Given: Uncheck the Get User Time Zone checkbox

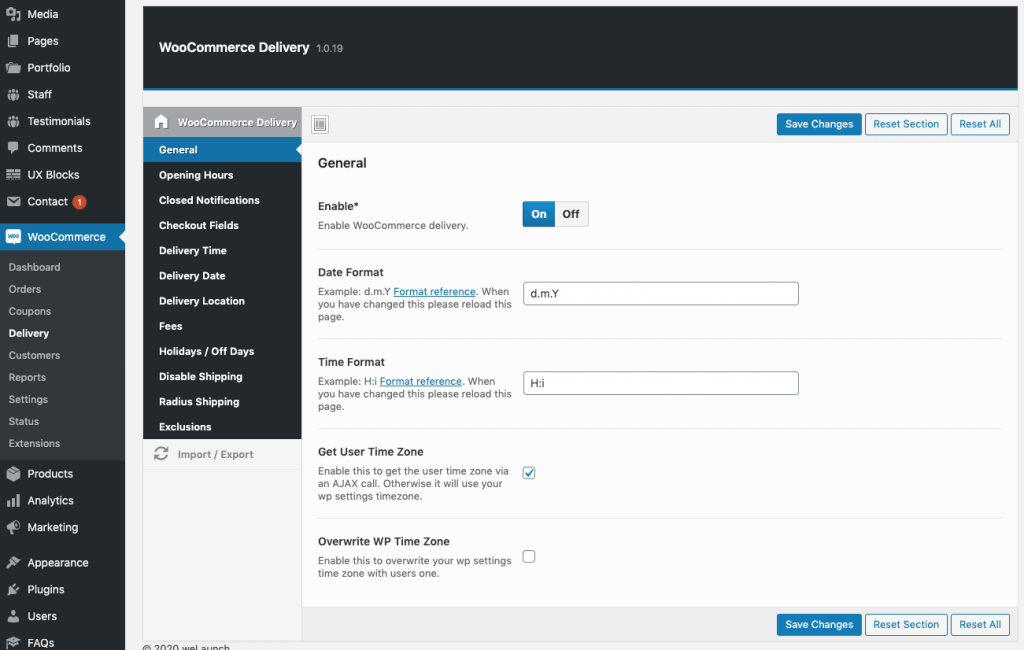Looking at the screenshot, I should pyautogui.click(x=529, y=472).
